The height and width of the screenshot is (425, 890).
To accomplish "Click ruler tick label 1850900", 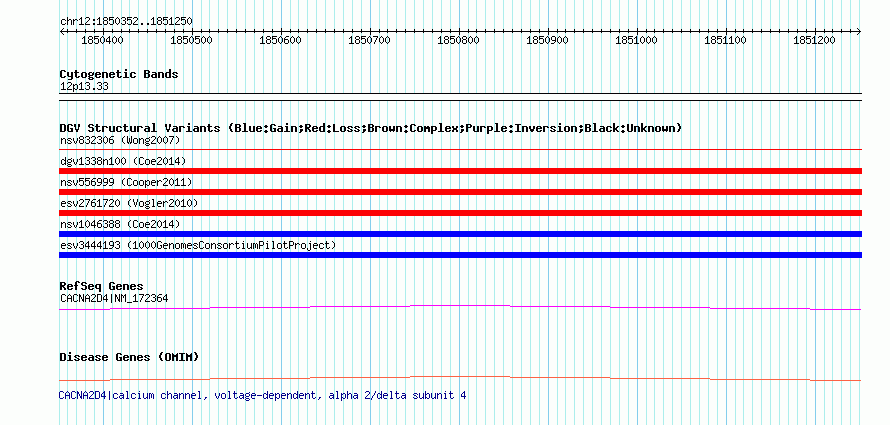I will tap(548, 40).
